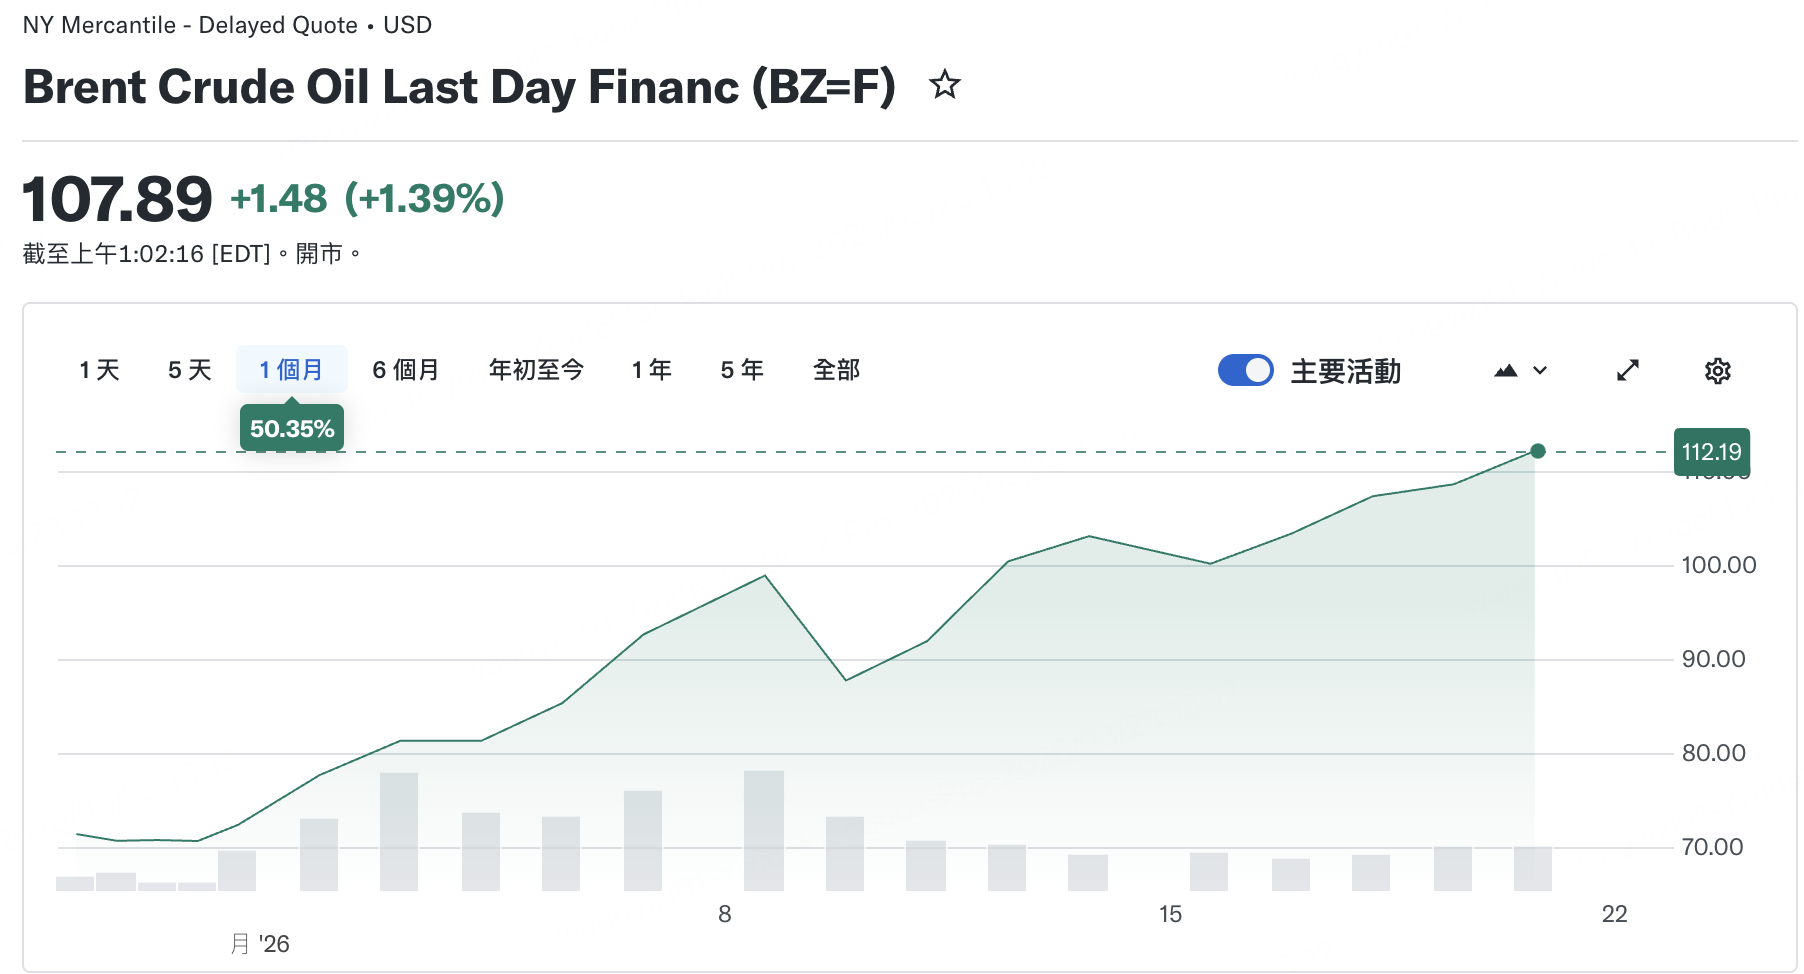Add BZ=F to watchlist with star icon

945,86
